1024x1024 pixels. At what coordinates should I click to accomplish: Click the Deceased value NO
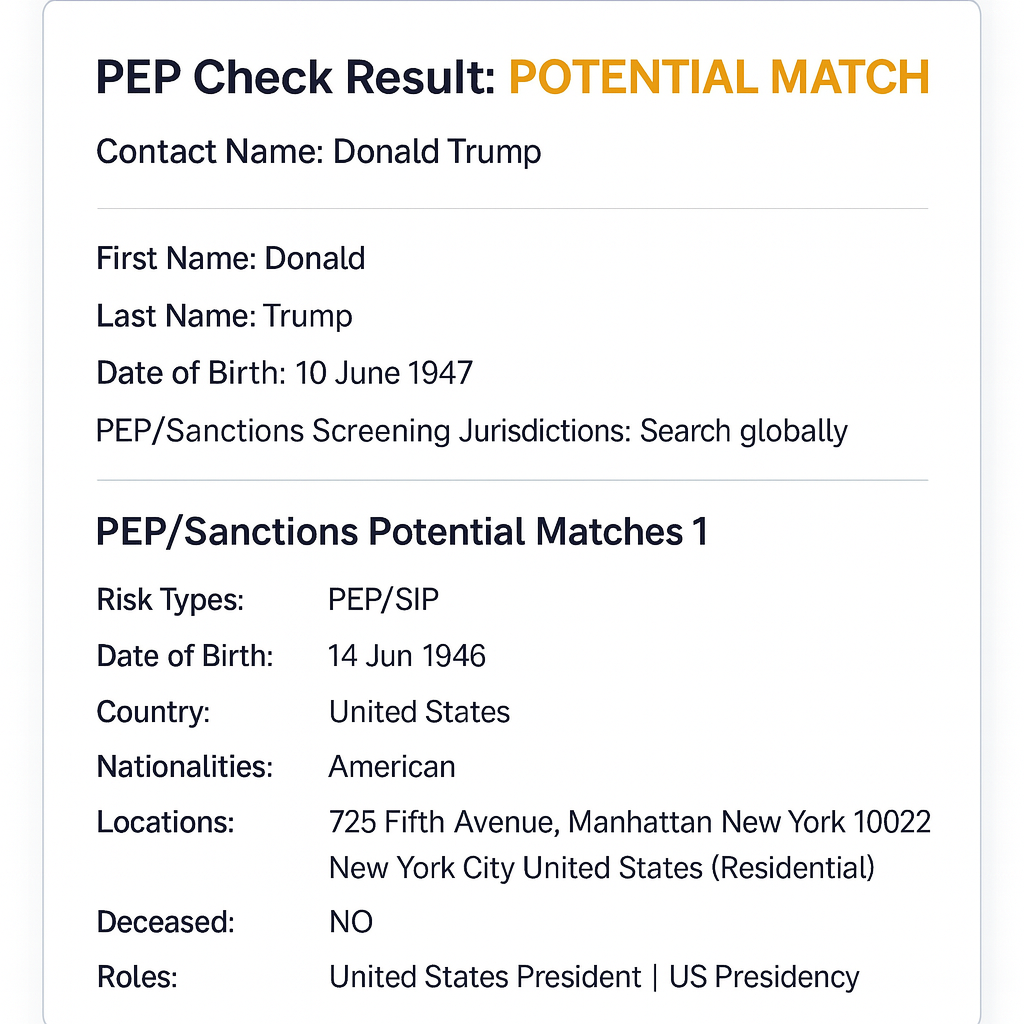coord(350,922)
